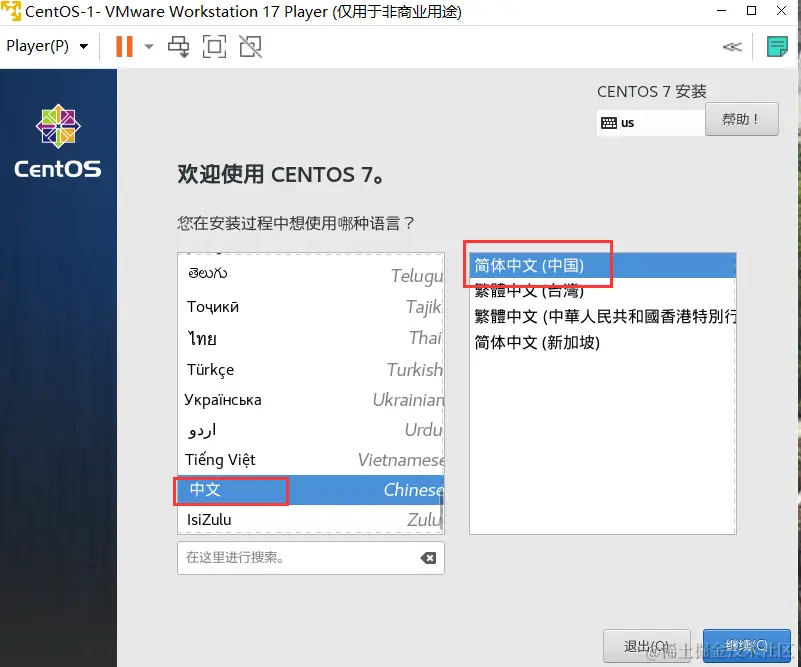Click 退出(Q) quit button
The image size is (801, 667).
tap(646, 646)
